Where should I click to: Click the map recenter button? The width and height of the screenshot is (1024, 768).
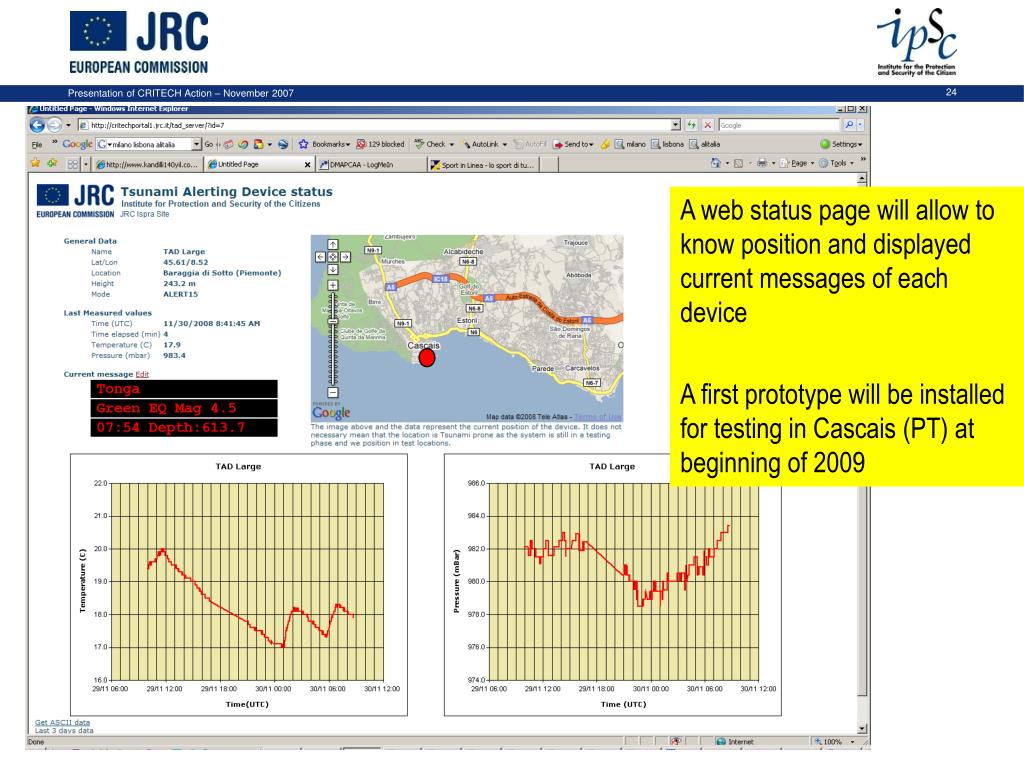click(x=332, y=257)
